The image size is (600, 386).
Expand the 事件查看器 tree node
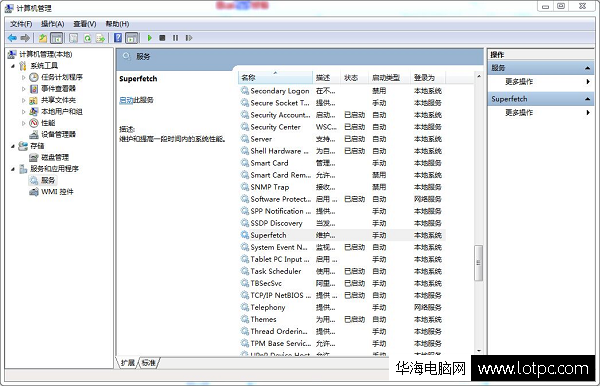coord(23,89)
